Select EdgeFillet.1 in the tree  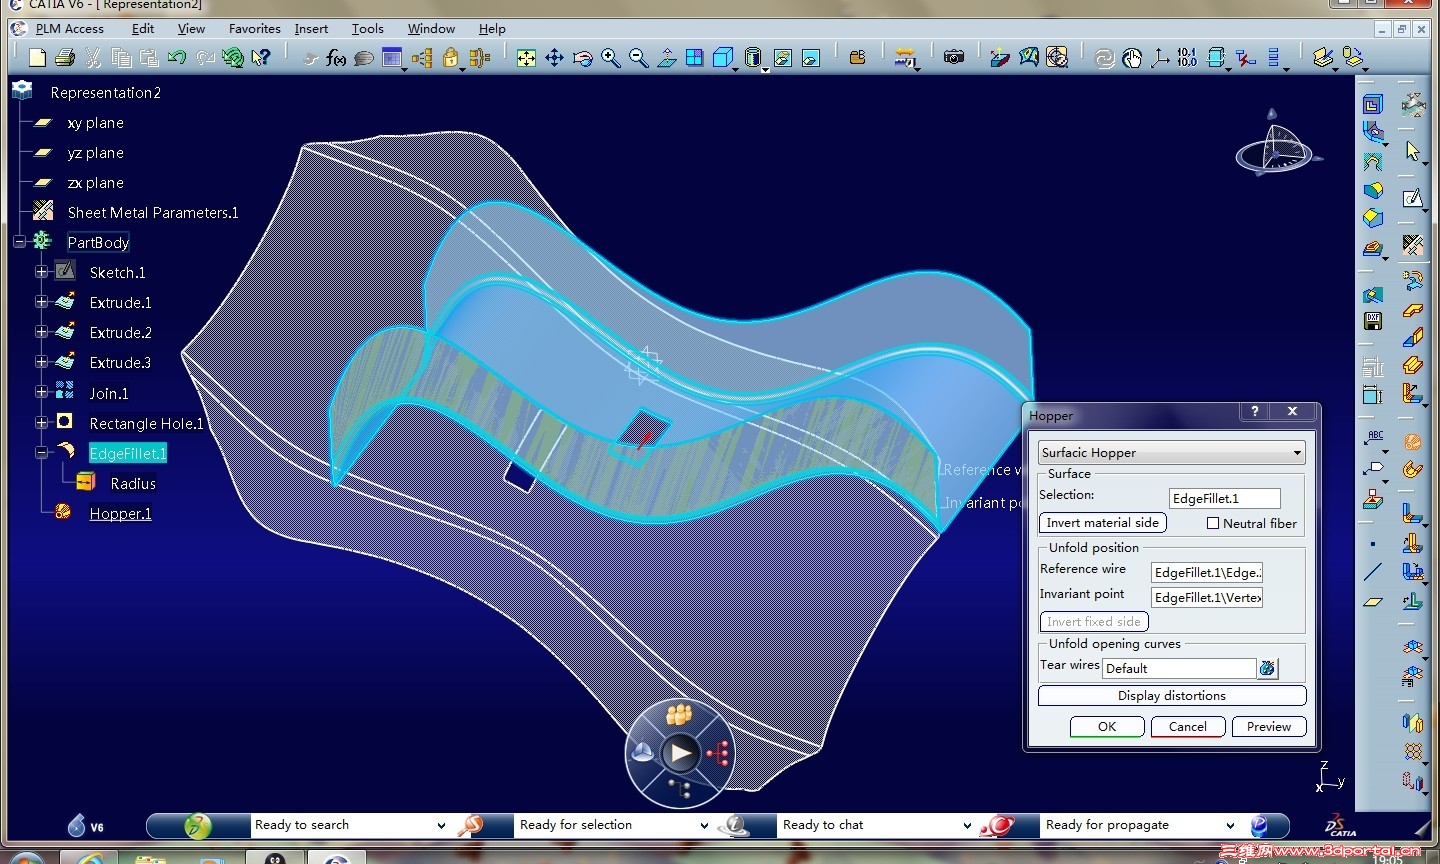coord(128,453)
